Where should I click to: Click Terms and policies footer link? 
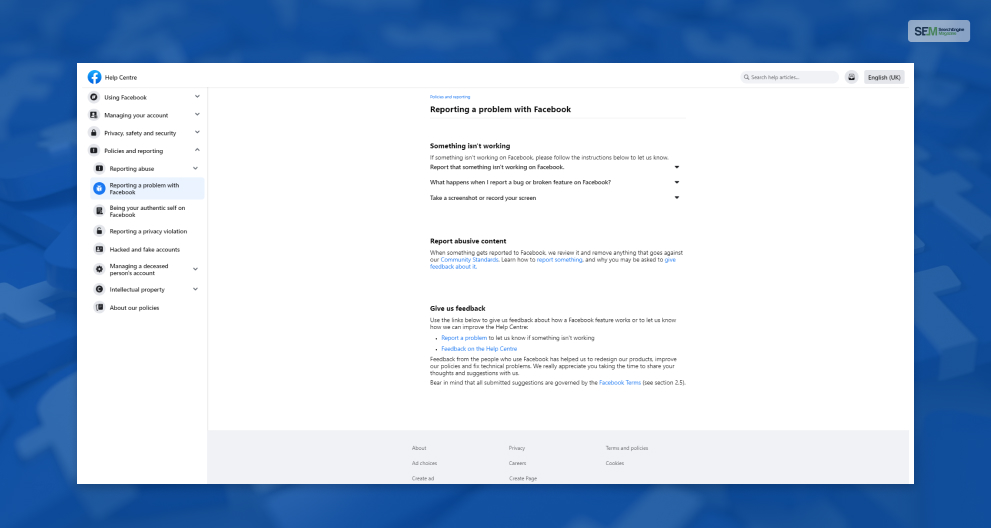tap(627, 448)
